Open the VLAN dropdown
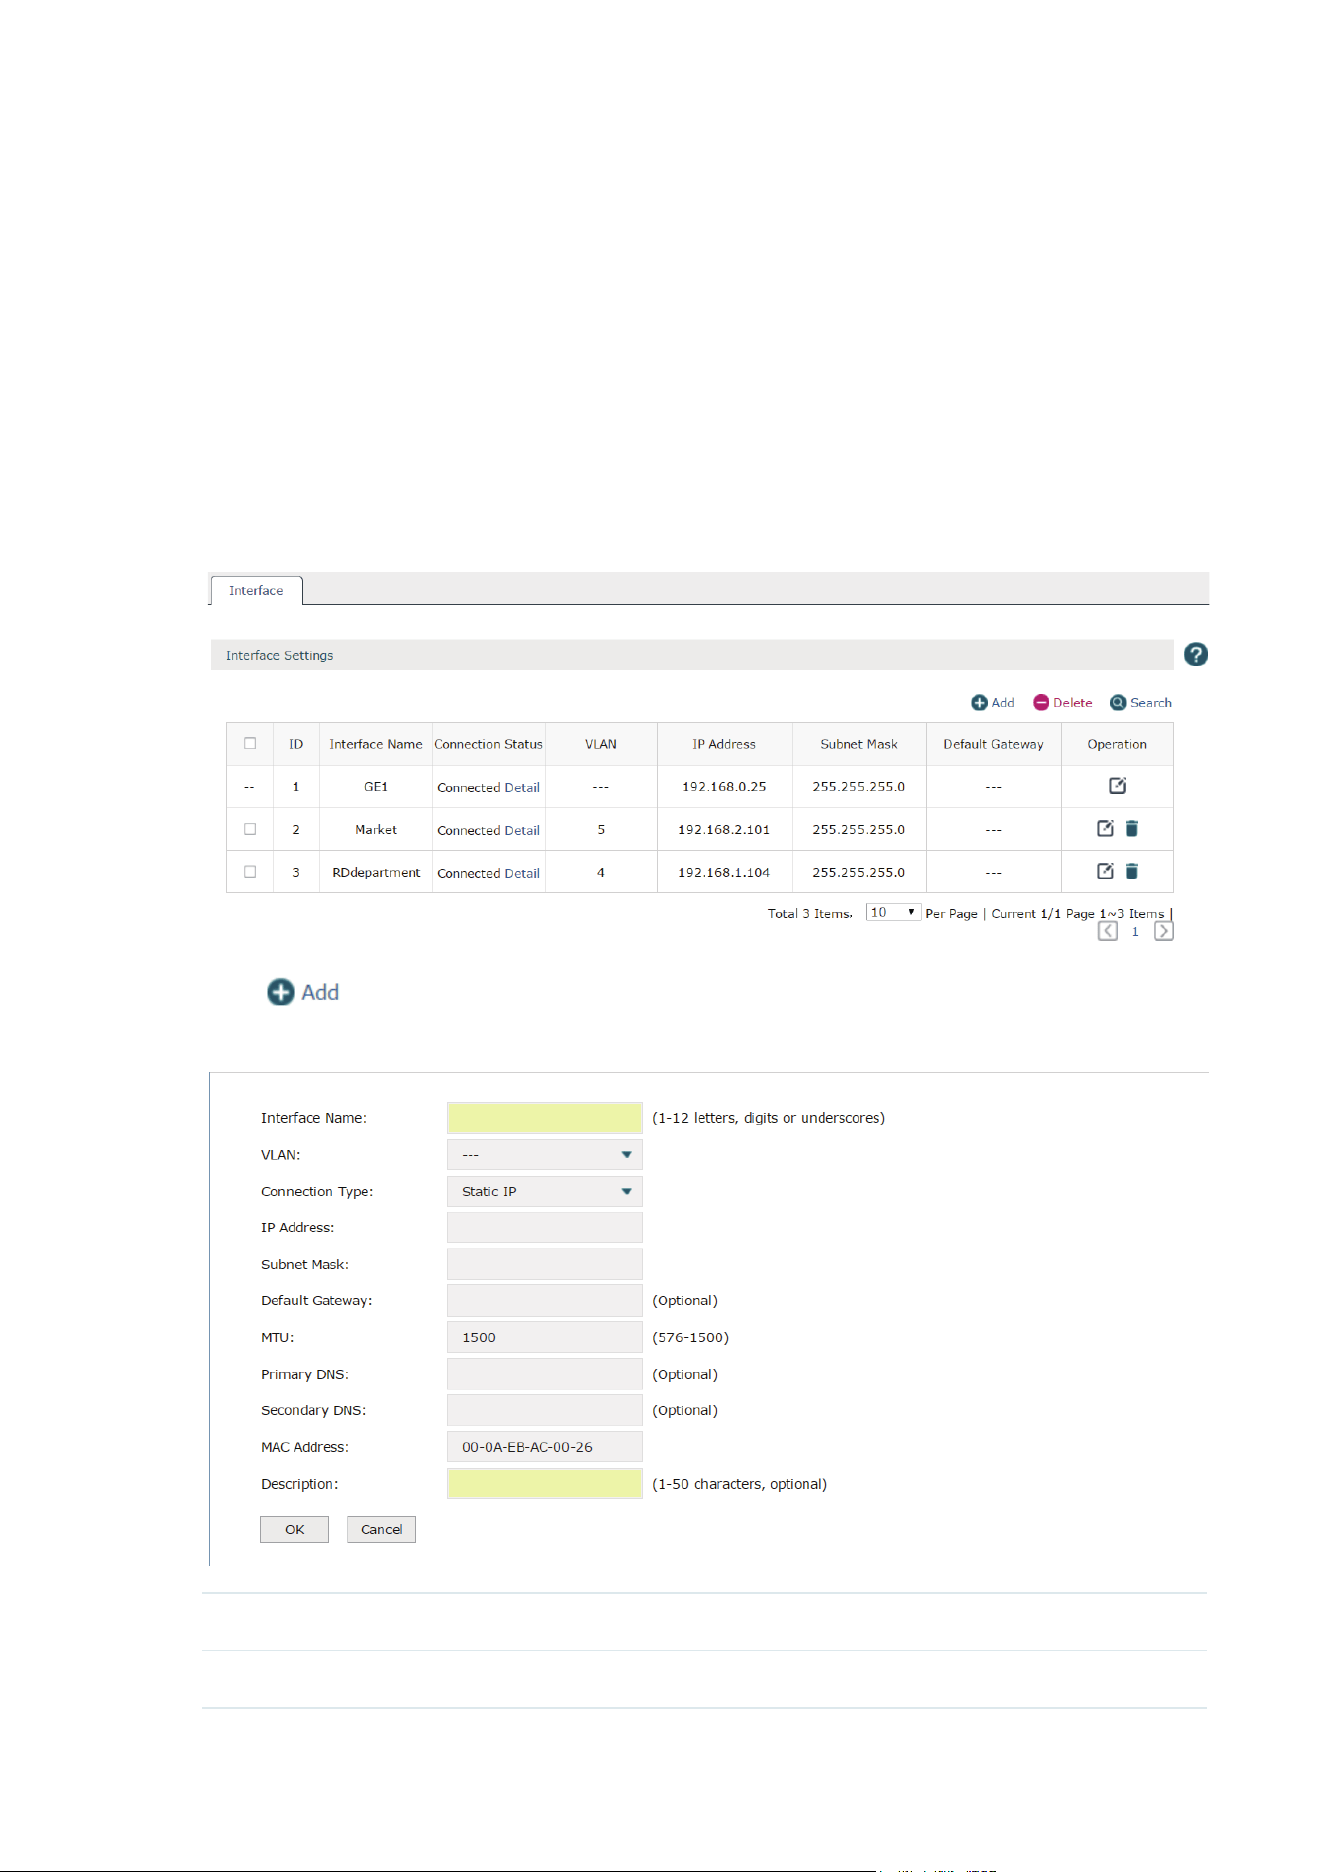 [545, 1155]
